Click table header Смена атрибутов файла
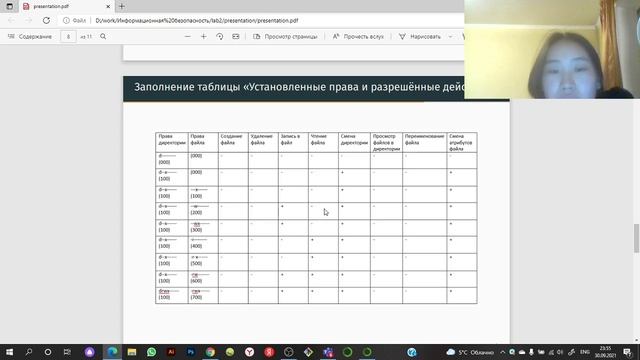 pos(461,143)
